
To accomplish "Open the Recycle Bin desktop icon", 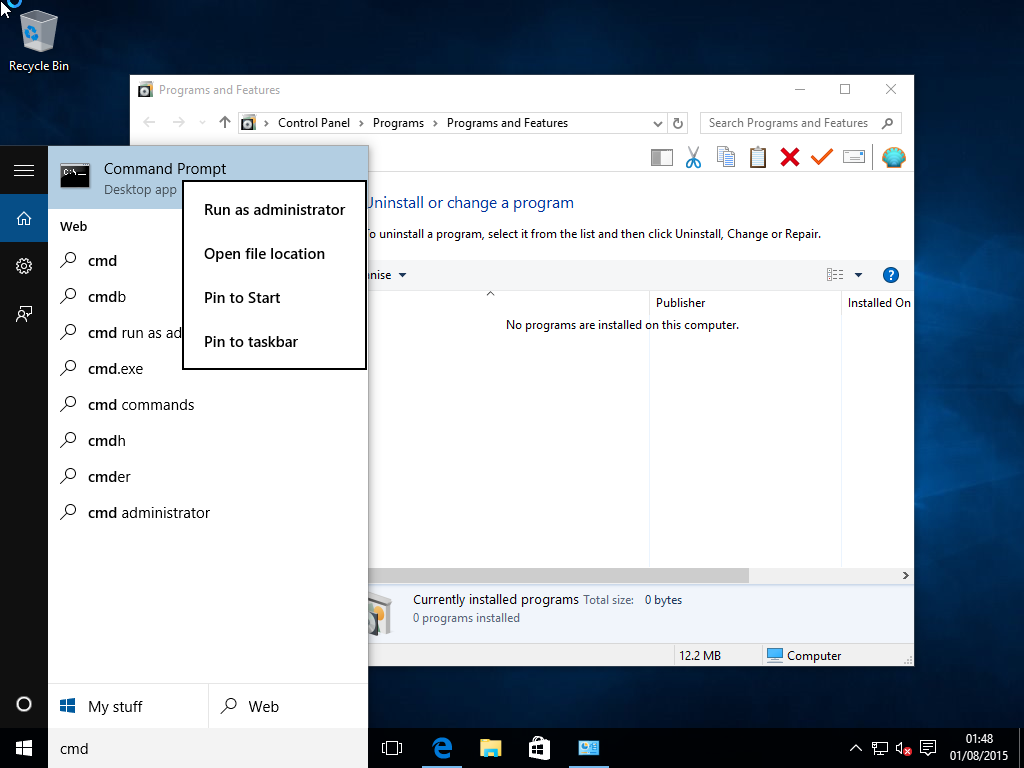I will [x=39, y=40].
